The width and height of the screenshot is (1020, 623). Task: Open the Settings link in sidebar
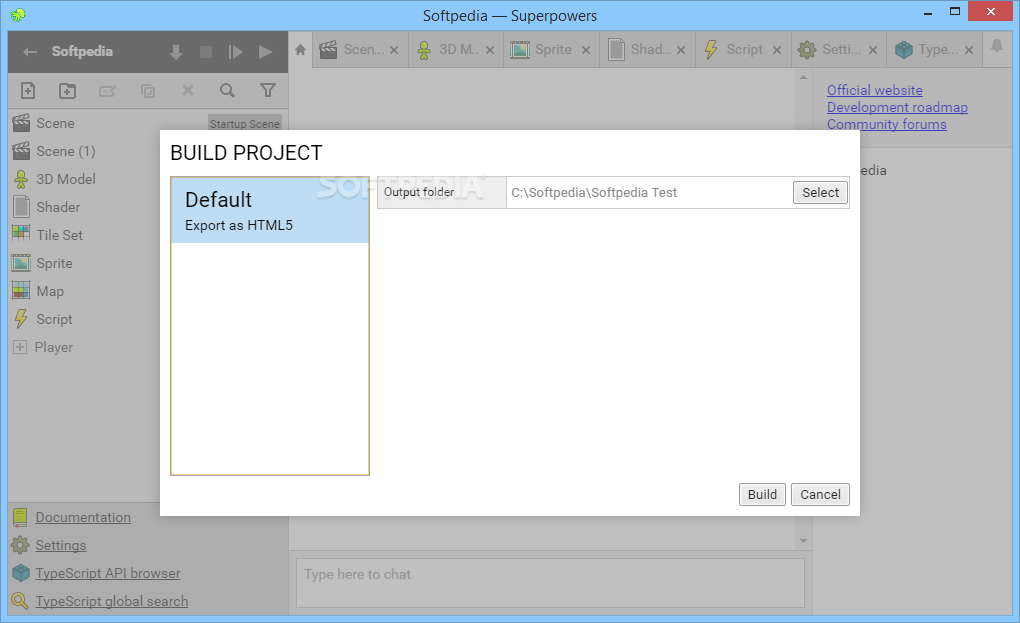pyautogui.click(x=60, y=545)
